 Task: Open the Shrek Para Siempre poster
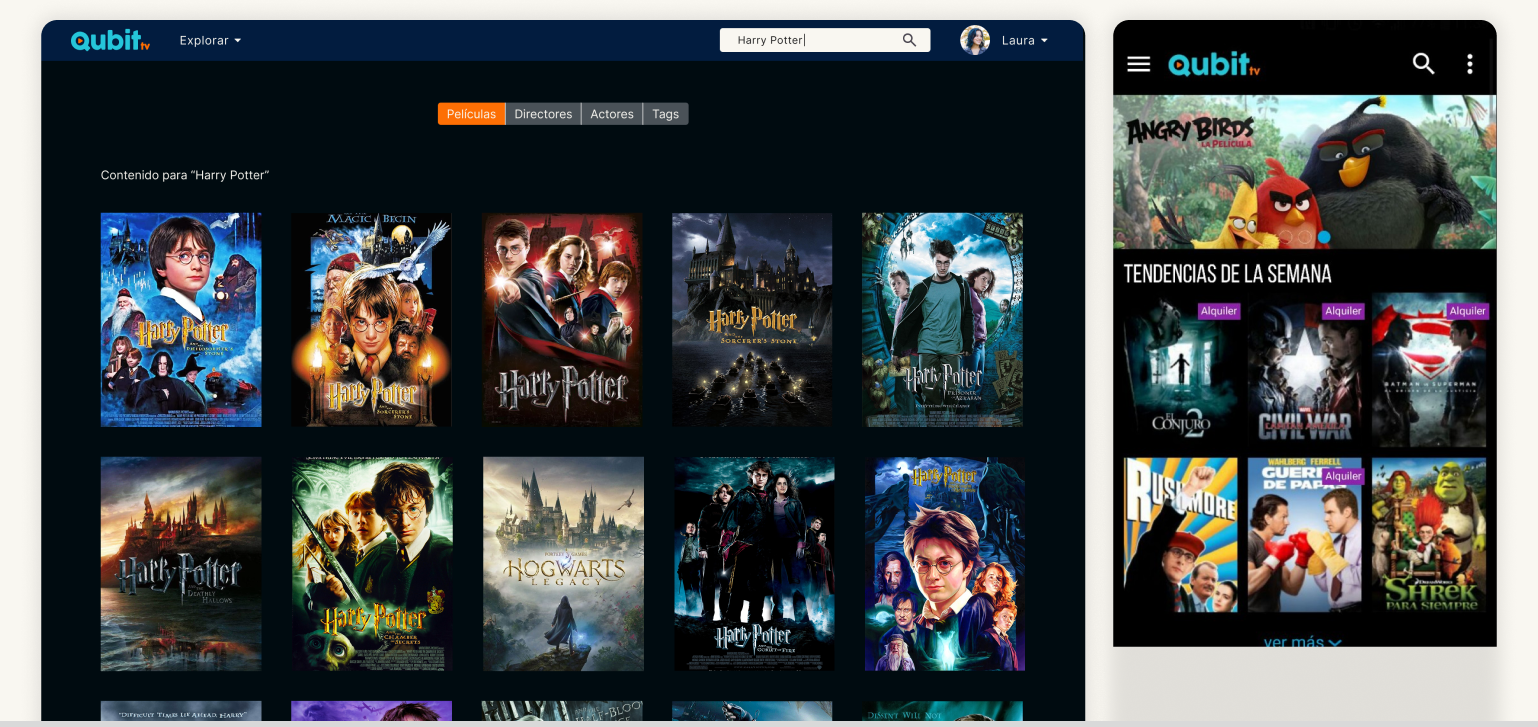pos(1428,535)
